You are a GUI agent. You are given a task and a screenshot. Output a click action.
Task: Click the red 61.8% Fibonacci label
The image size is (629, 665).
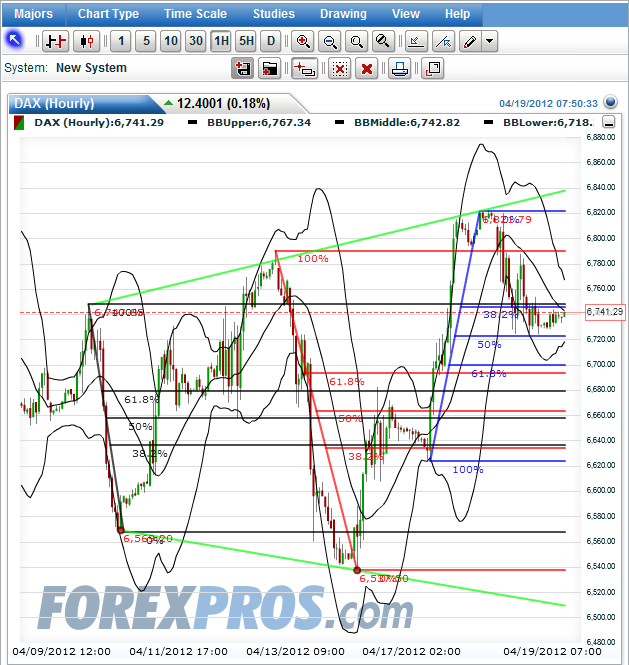point(347,382)
